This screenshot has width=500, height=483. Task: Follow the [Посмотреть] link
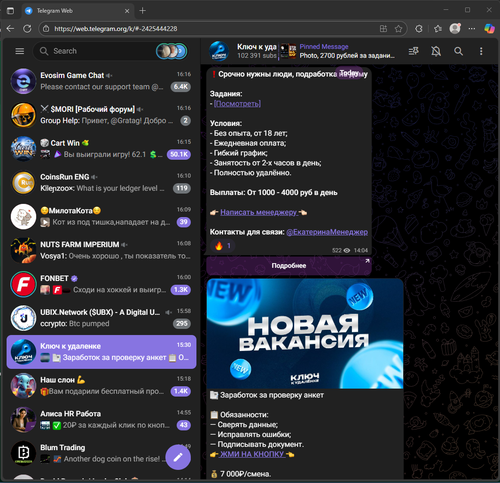237,104
